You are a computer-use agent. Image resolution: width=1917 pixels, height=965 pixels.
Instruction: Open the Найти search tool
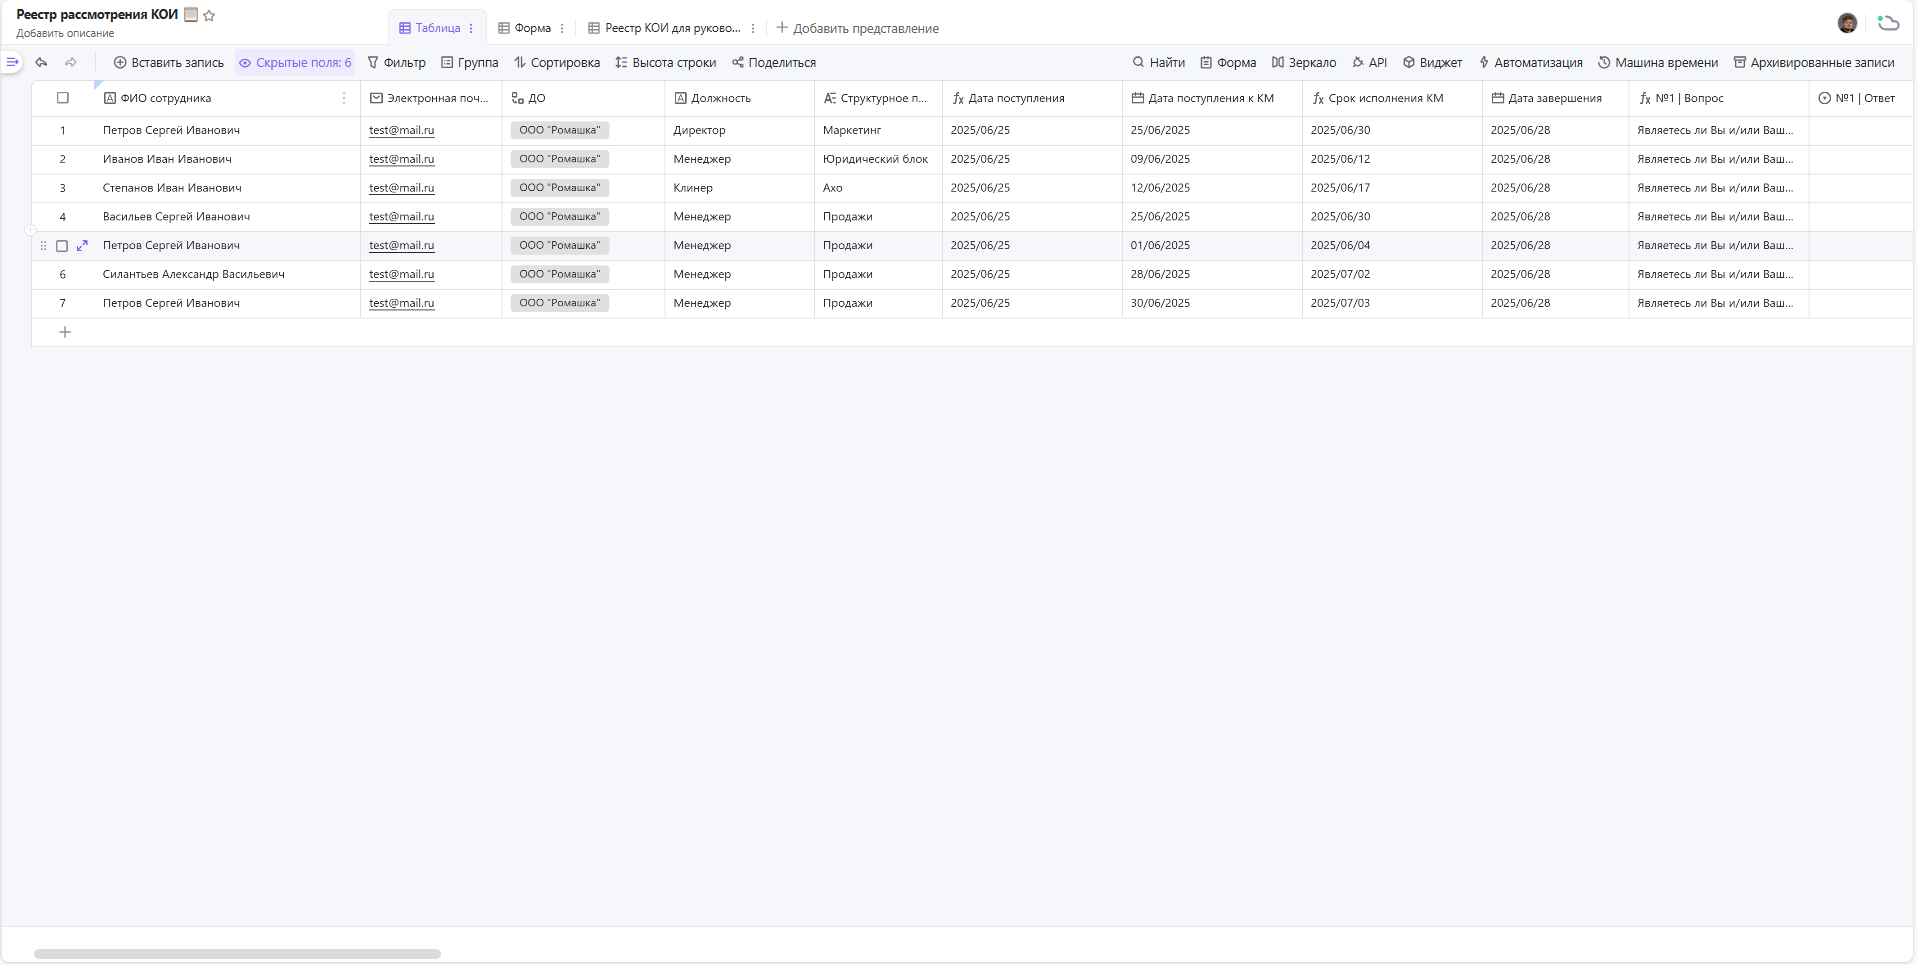pyautogui.click(x=1158, y=62)
